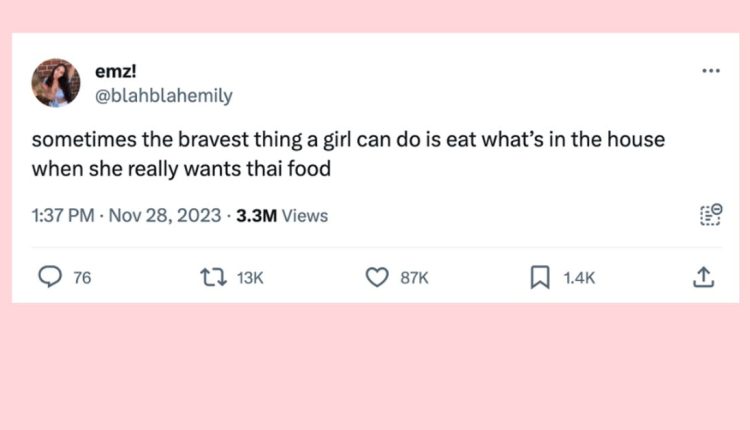Bookmark the tweet with the bookmark icon
Screen dimensions: 750x430
pyautogui.click(x=540, y=278)
